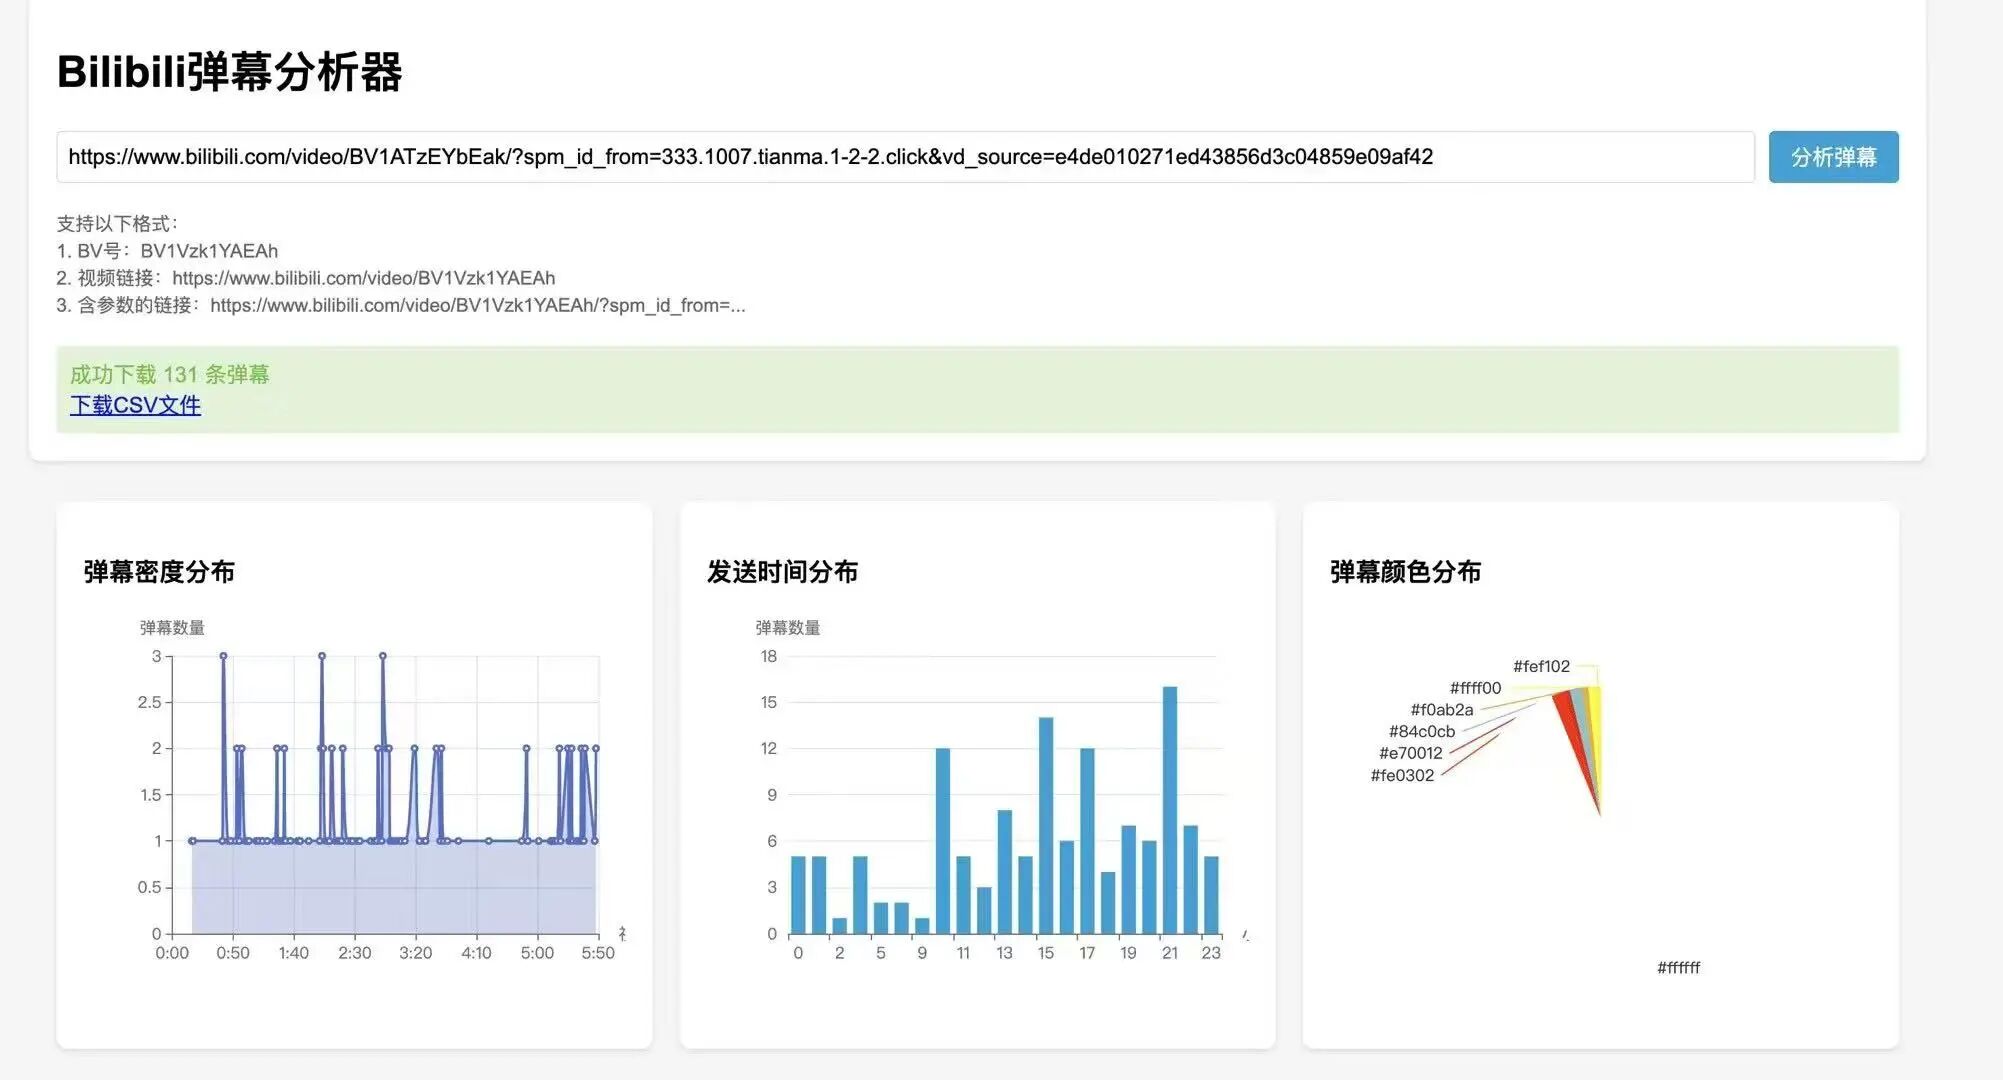
Task: Click the #ffffff label below the pie
Action: pyautogui.click(x=1677, y=967)
